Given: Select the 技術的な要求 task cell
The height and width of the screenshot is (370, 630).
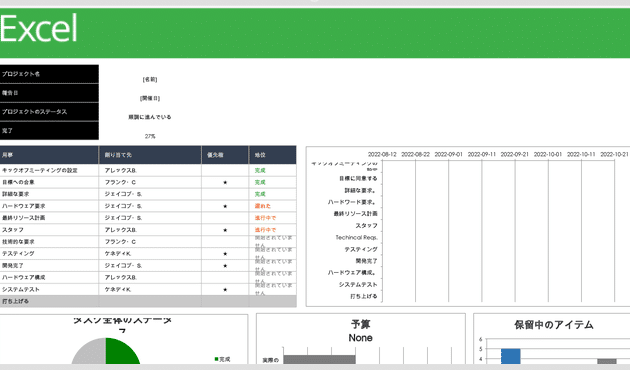Looking at the screenshot, I should point(49,242).
